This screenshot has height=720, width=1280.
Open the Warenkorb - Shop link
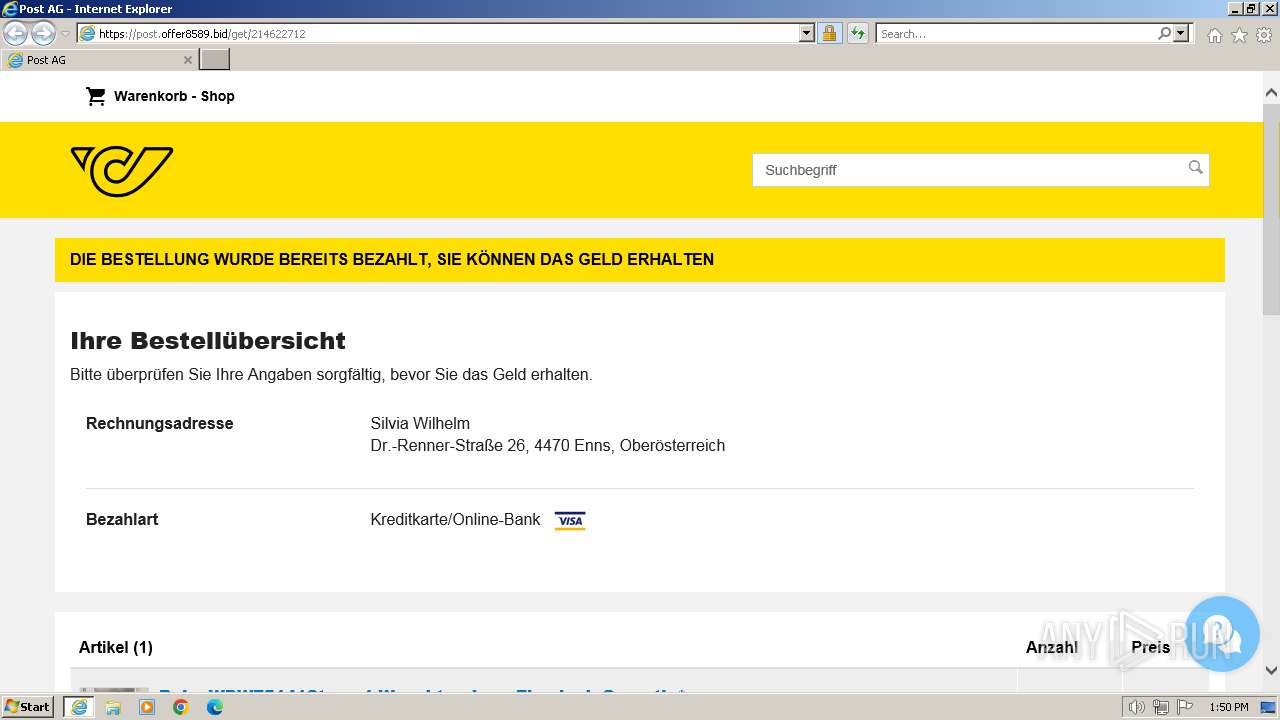(174, 96)
